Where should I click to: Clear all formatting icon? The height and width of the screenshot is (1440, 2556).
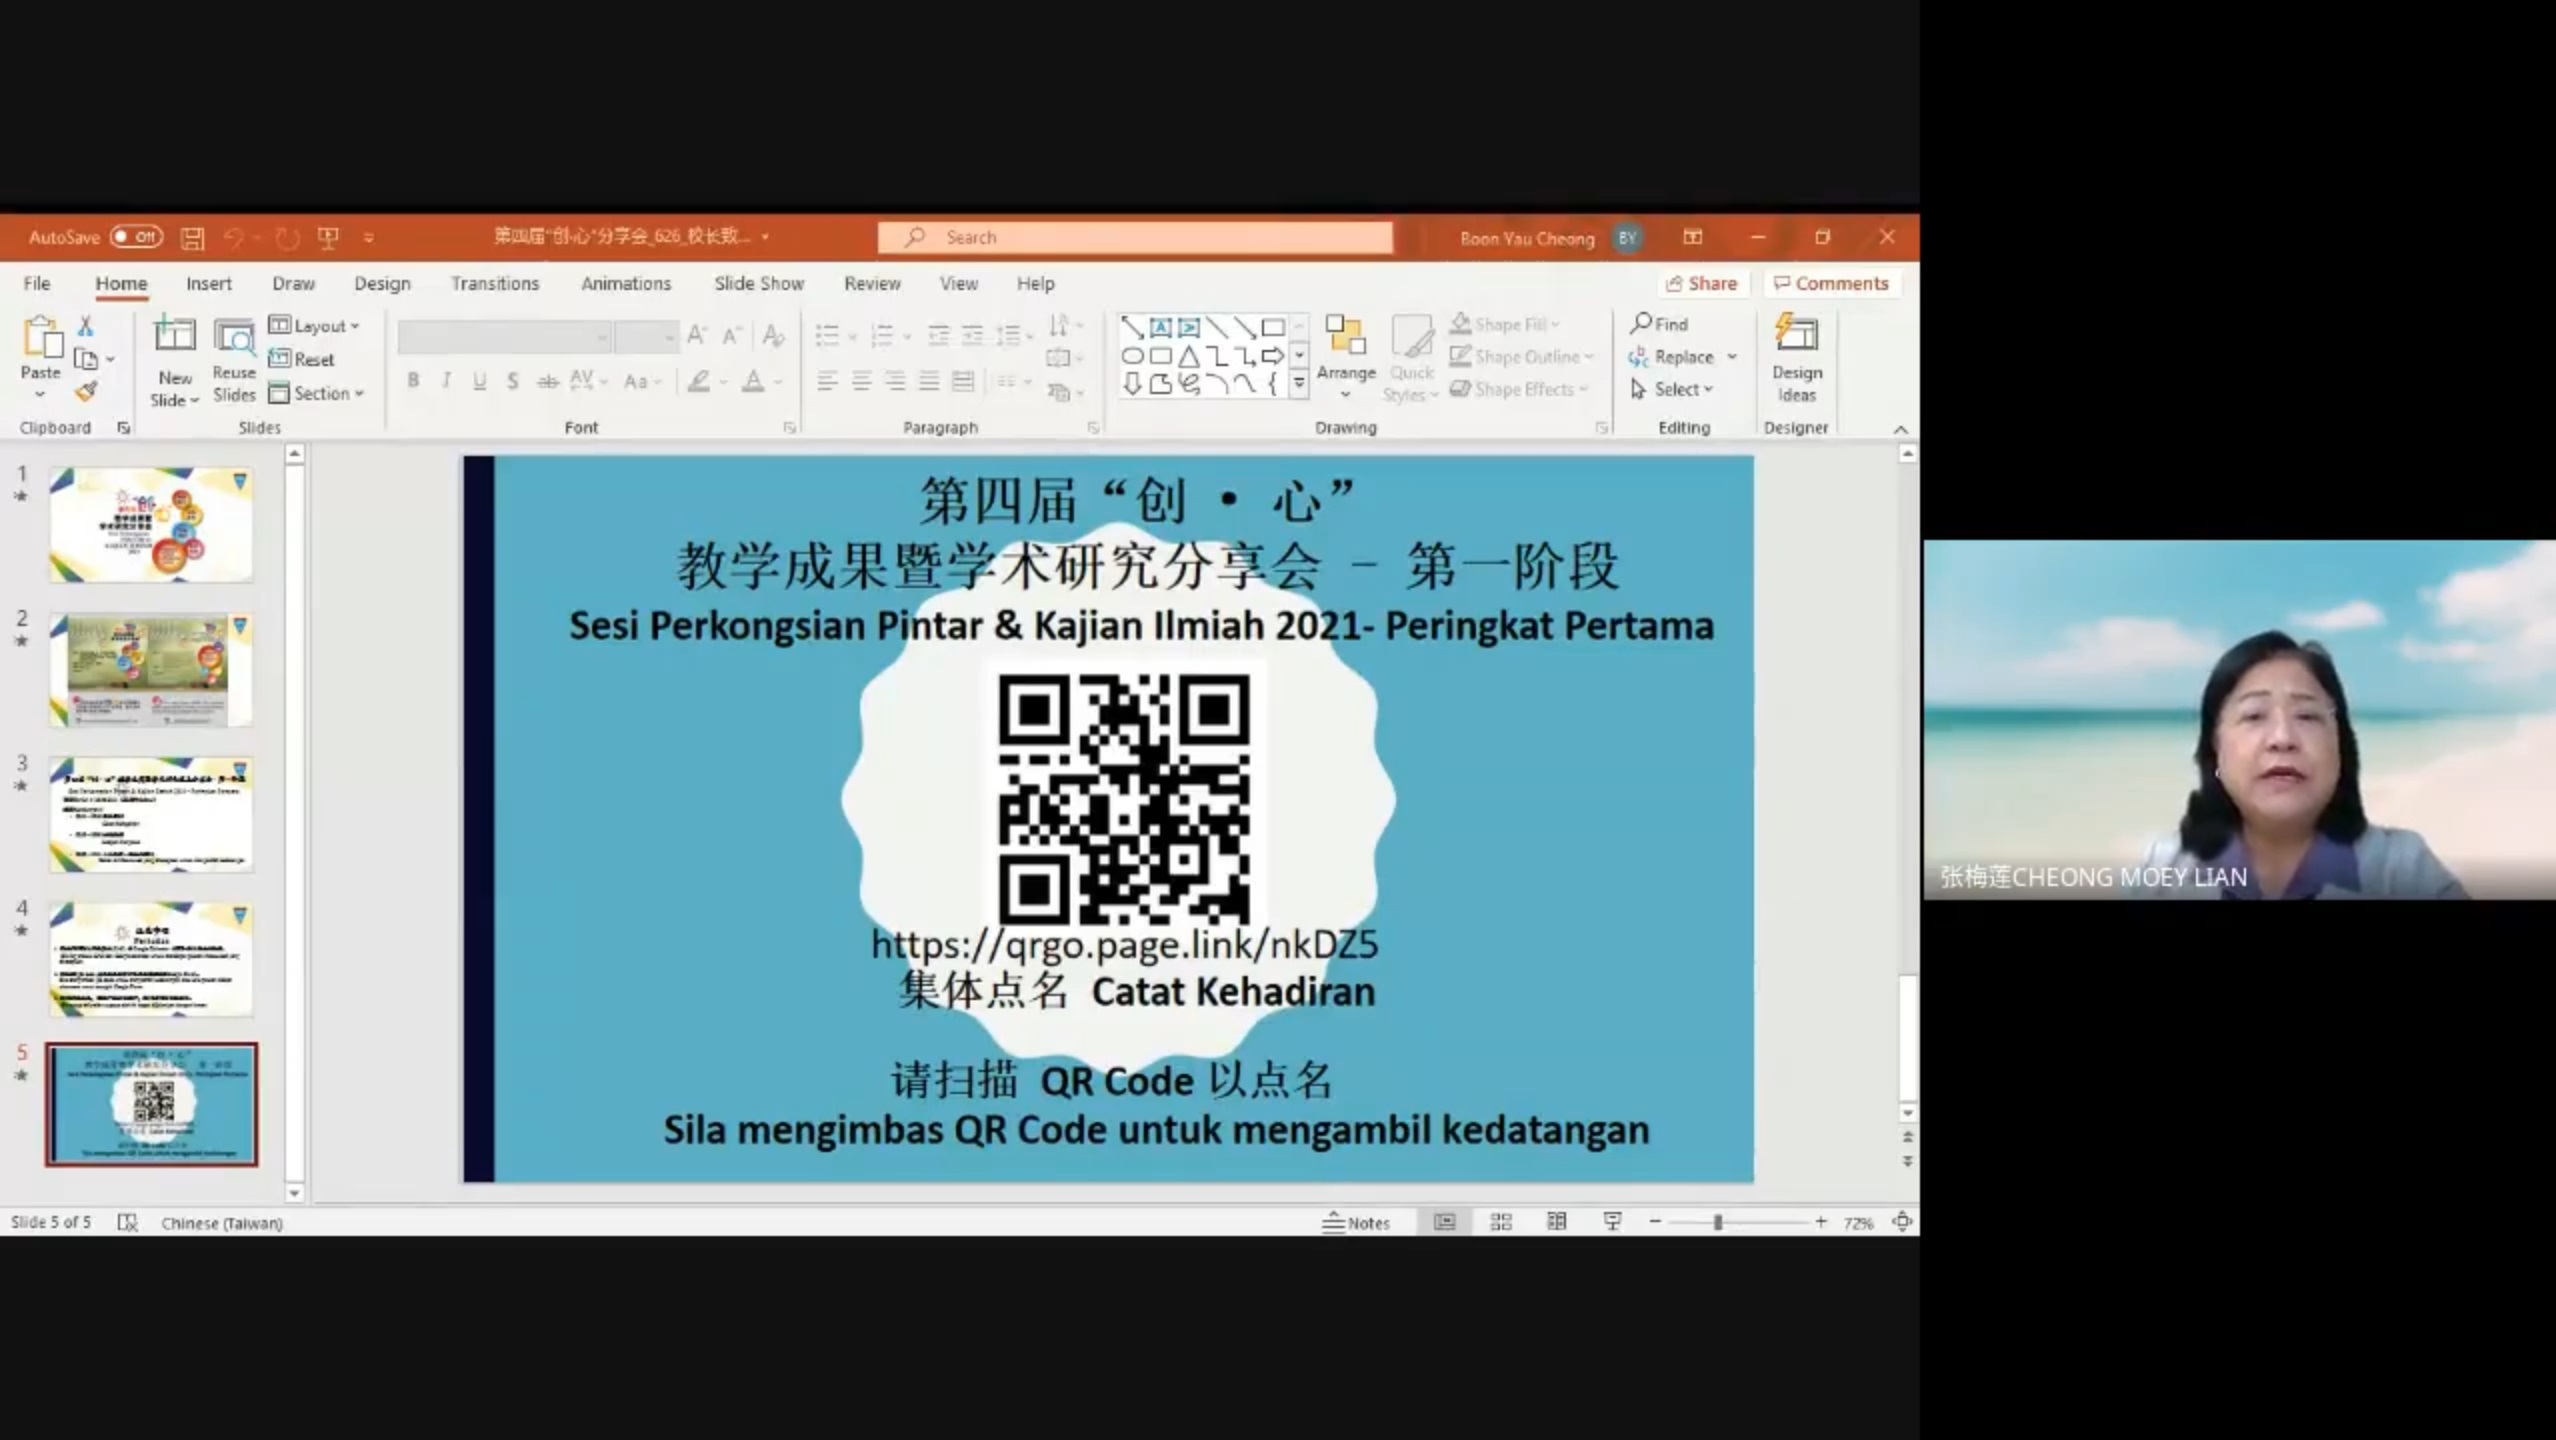[x=773, y=335]
